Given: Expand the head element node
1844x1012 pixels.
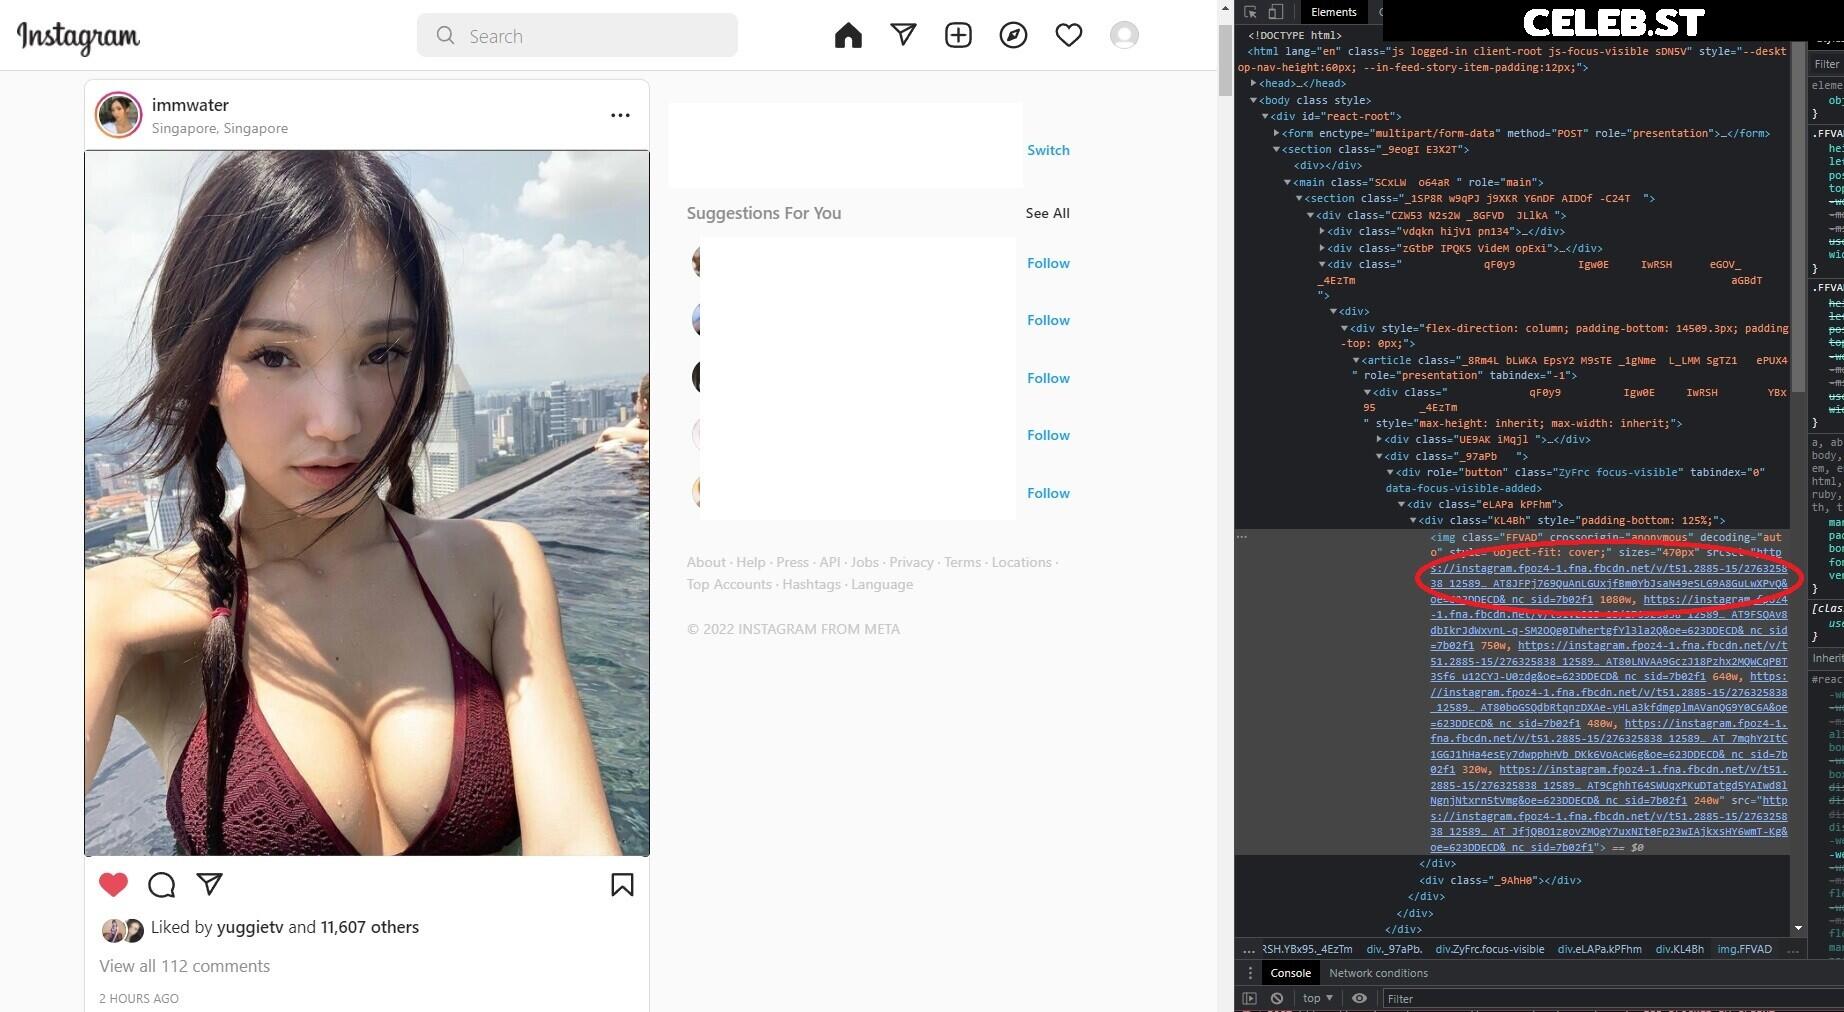Looking at the screenshot, I should (1253, 84).
